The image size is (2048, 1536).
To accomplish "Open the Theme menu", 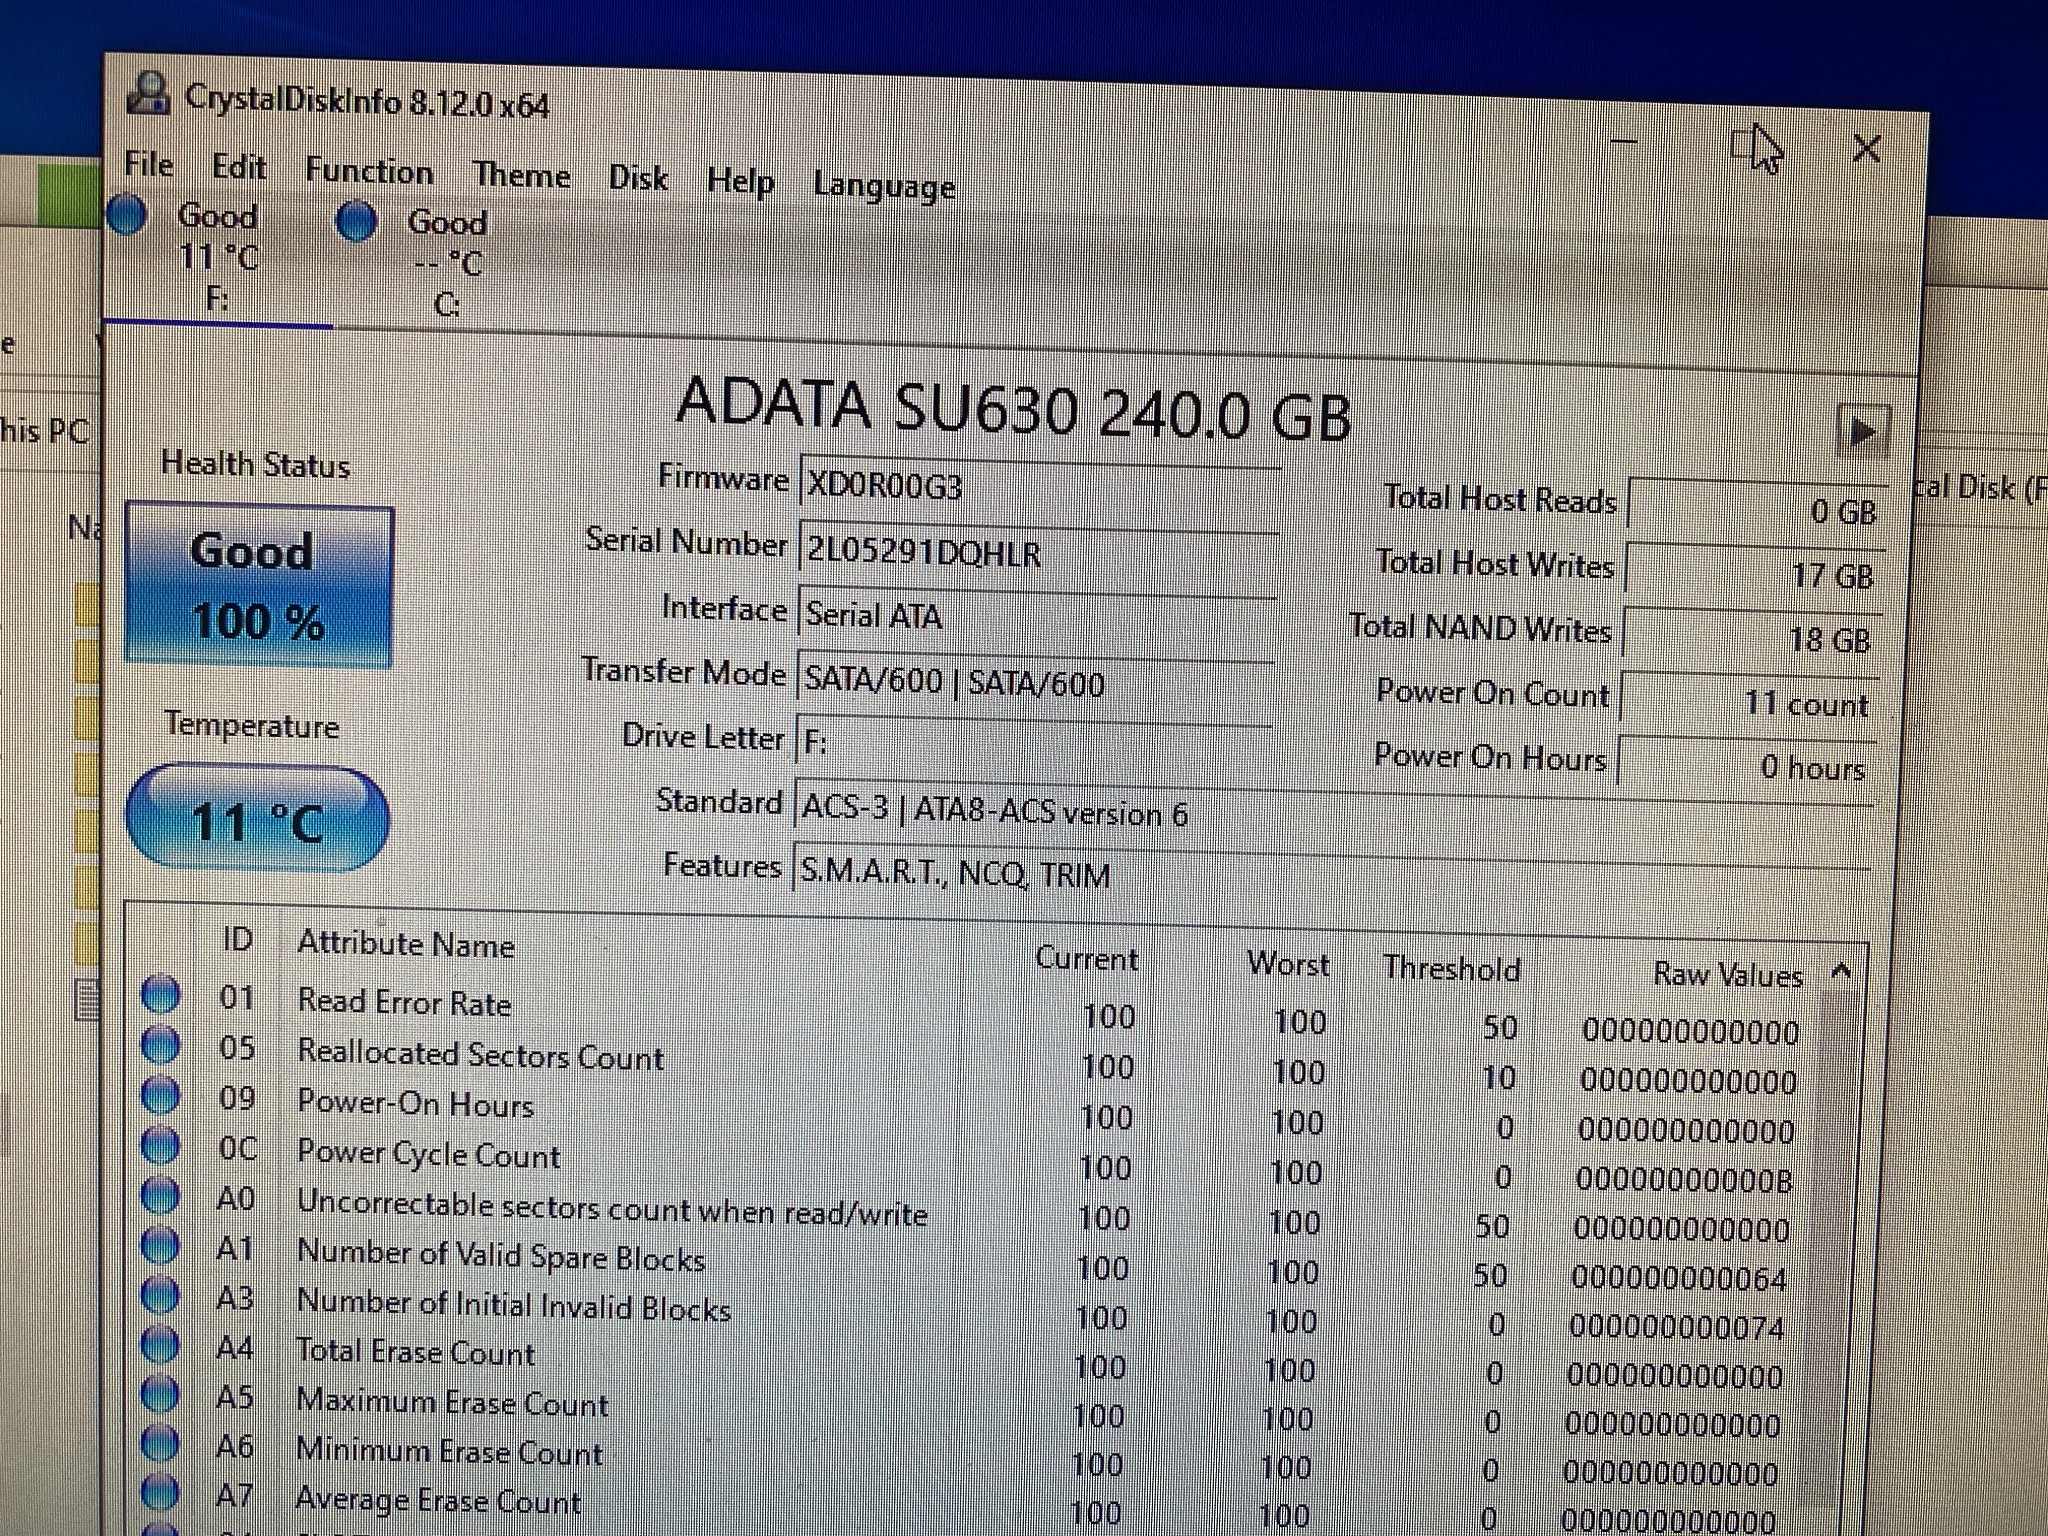I will 521,176.
